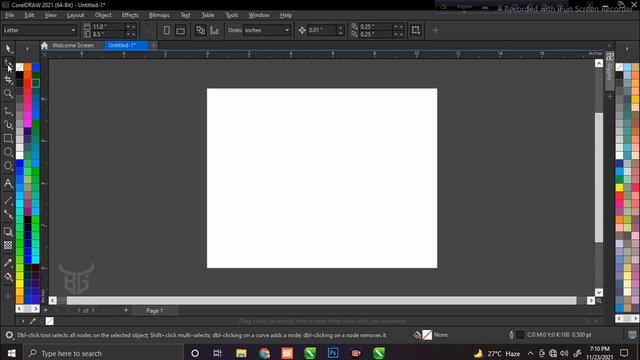Set page to portrait orientation
Image resolution: width=640 pixels, height=360 pixels.
tap(167, 30)
